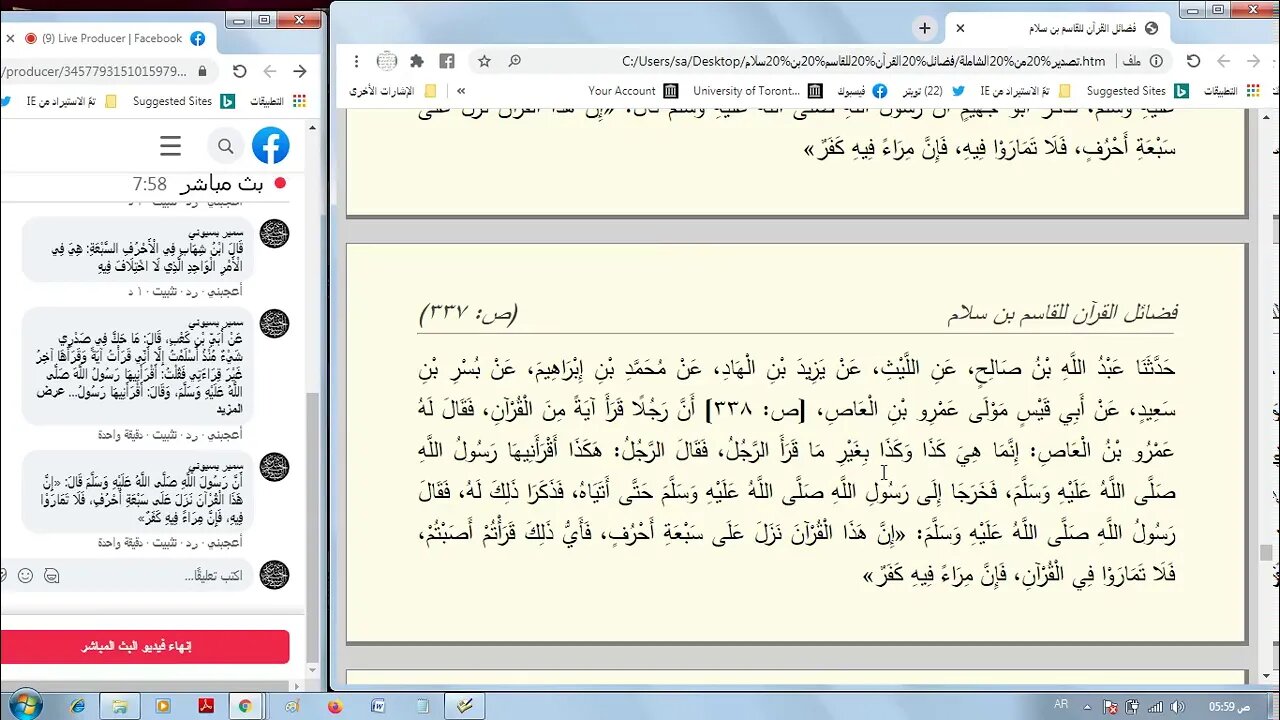Viewport: 1280px width, 720px height.
Task: Click the Facebook extension icon in toolbar
Action: tap(447, 61)
